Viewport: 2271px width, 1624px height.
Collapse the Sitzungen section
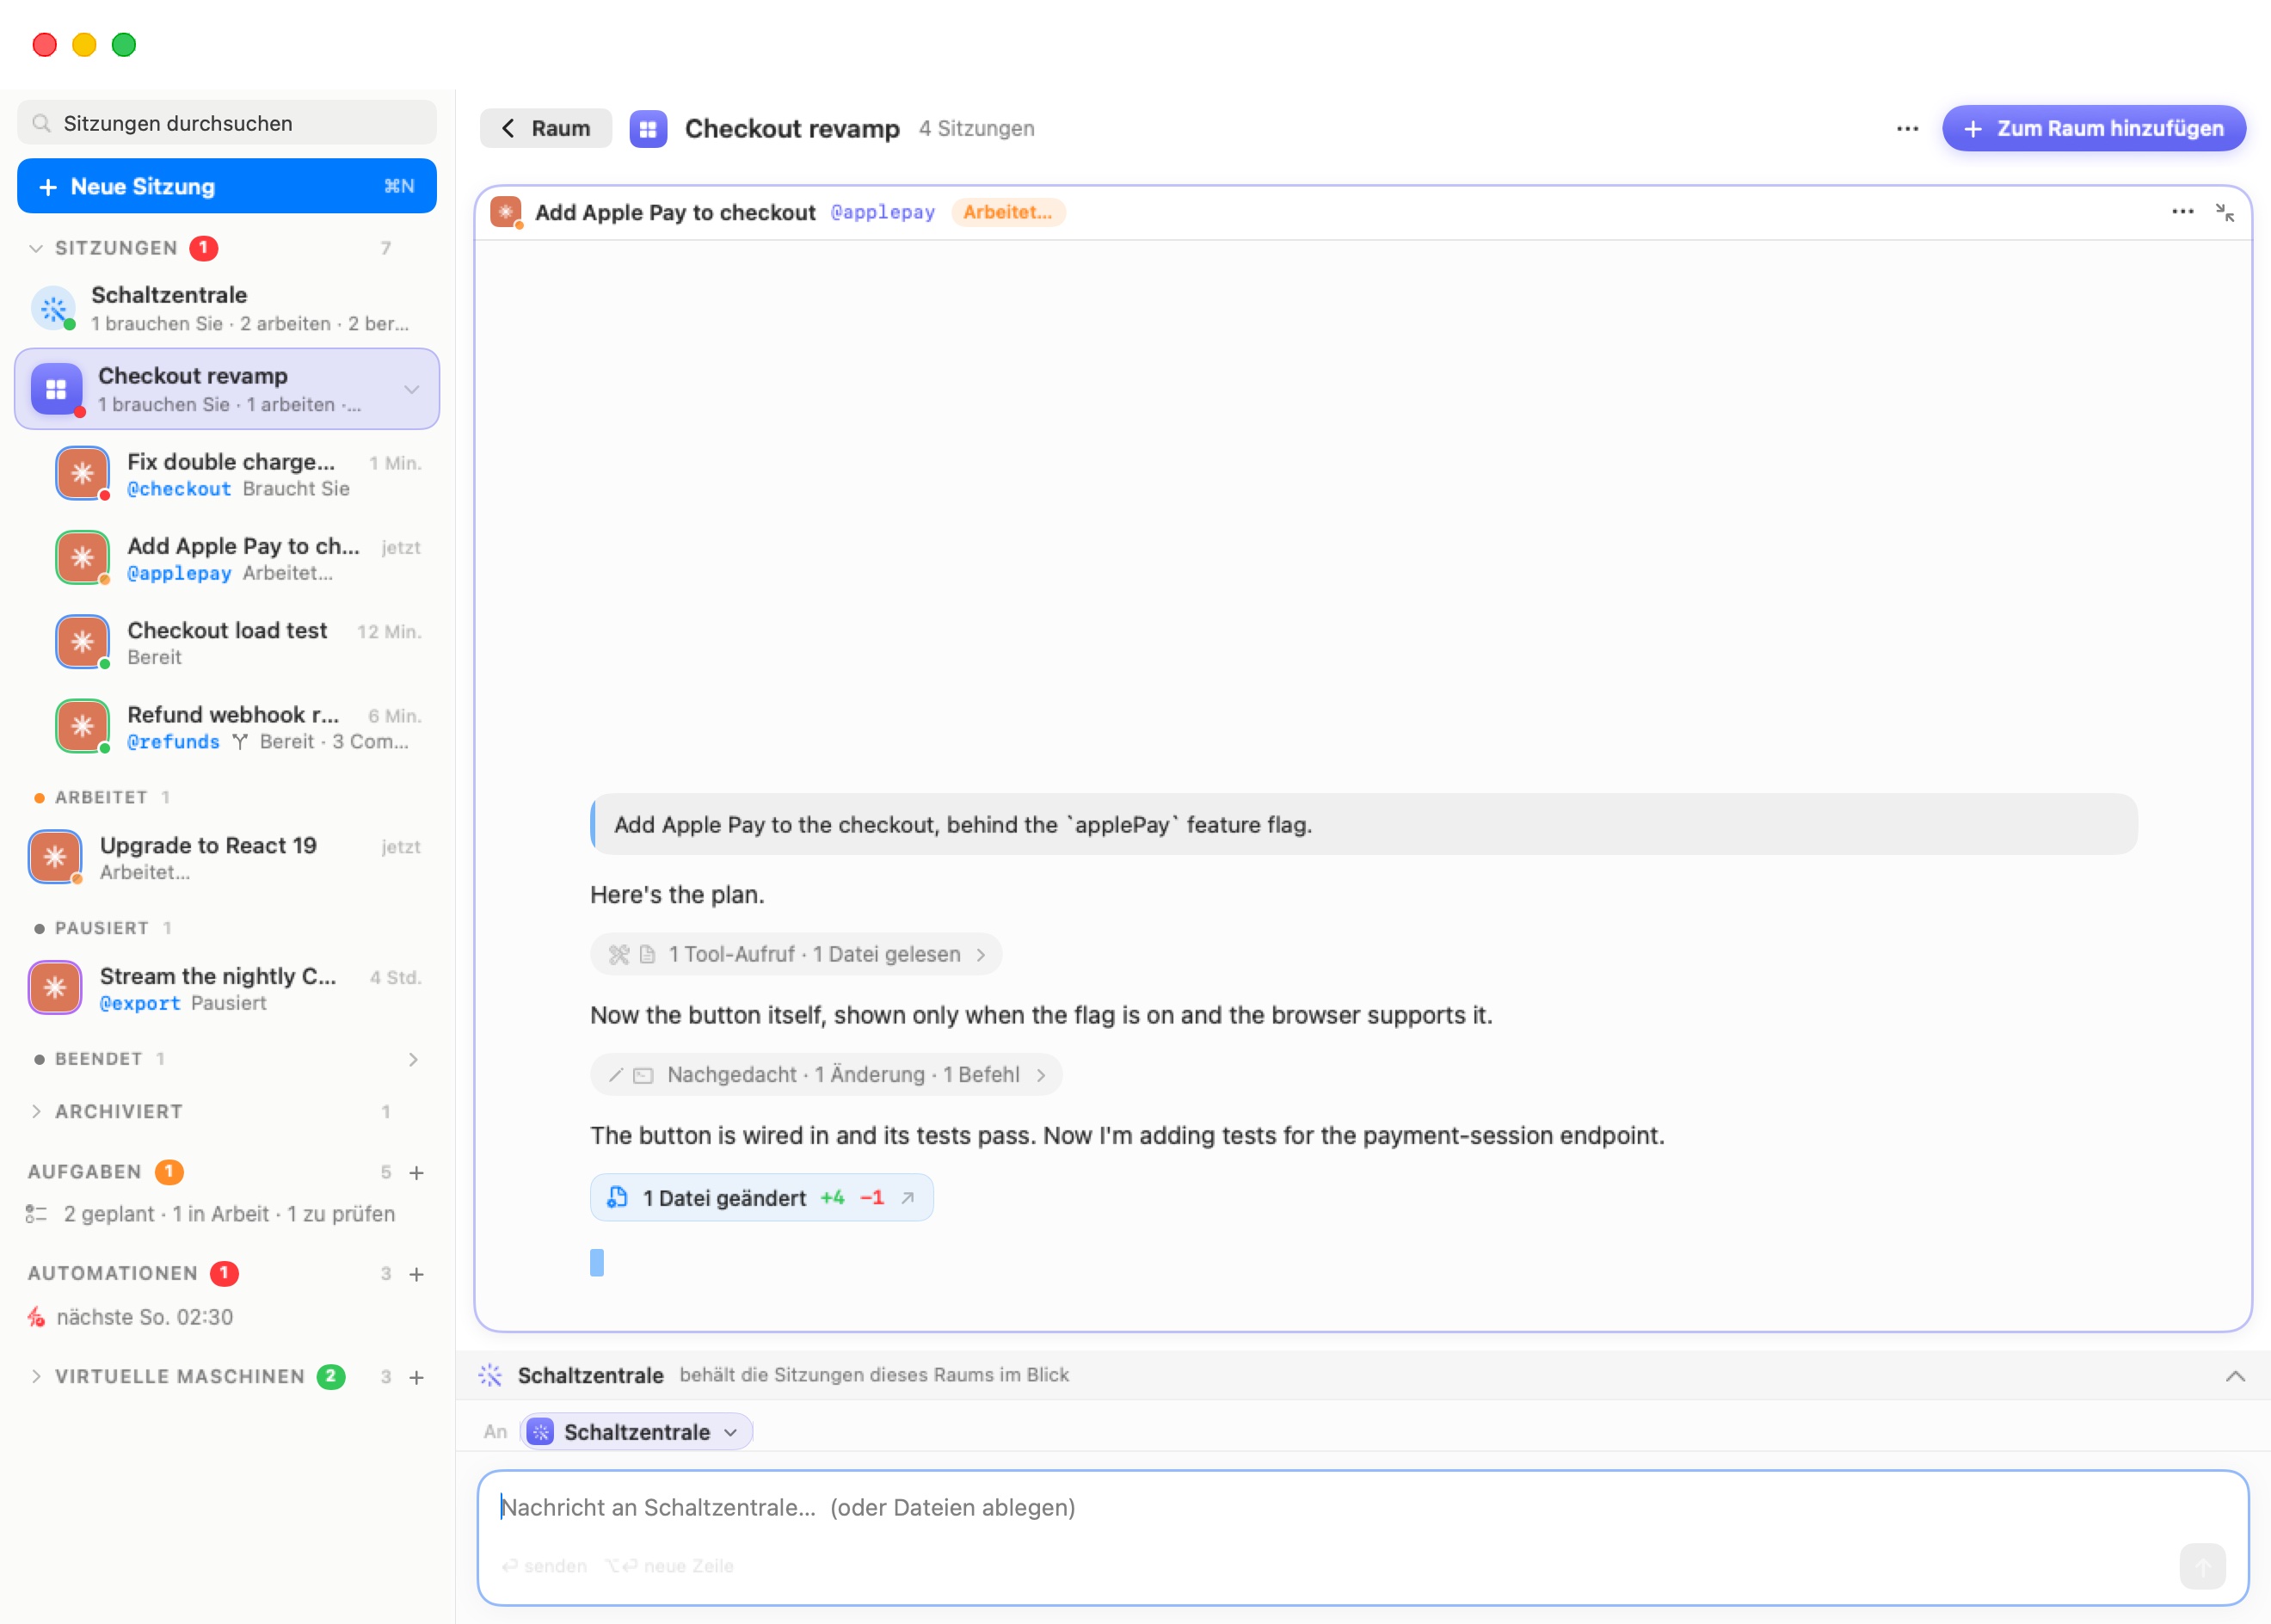36,248
